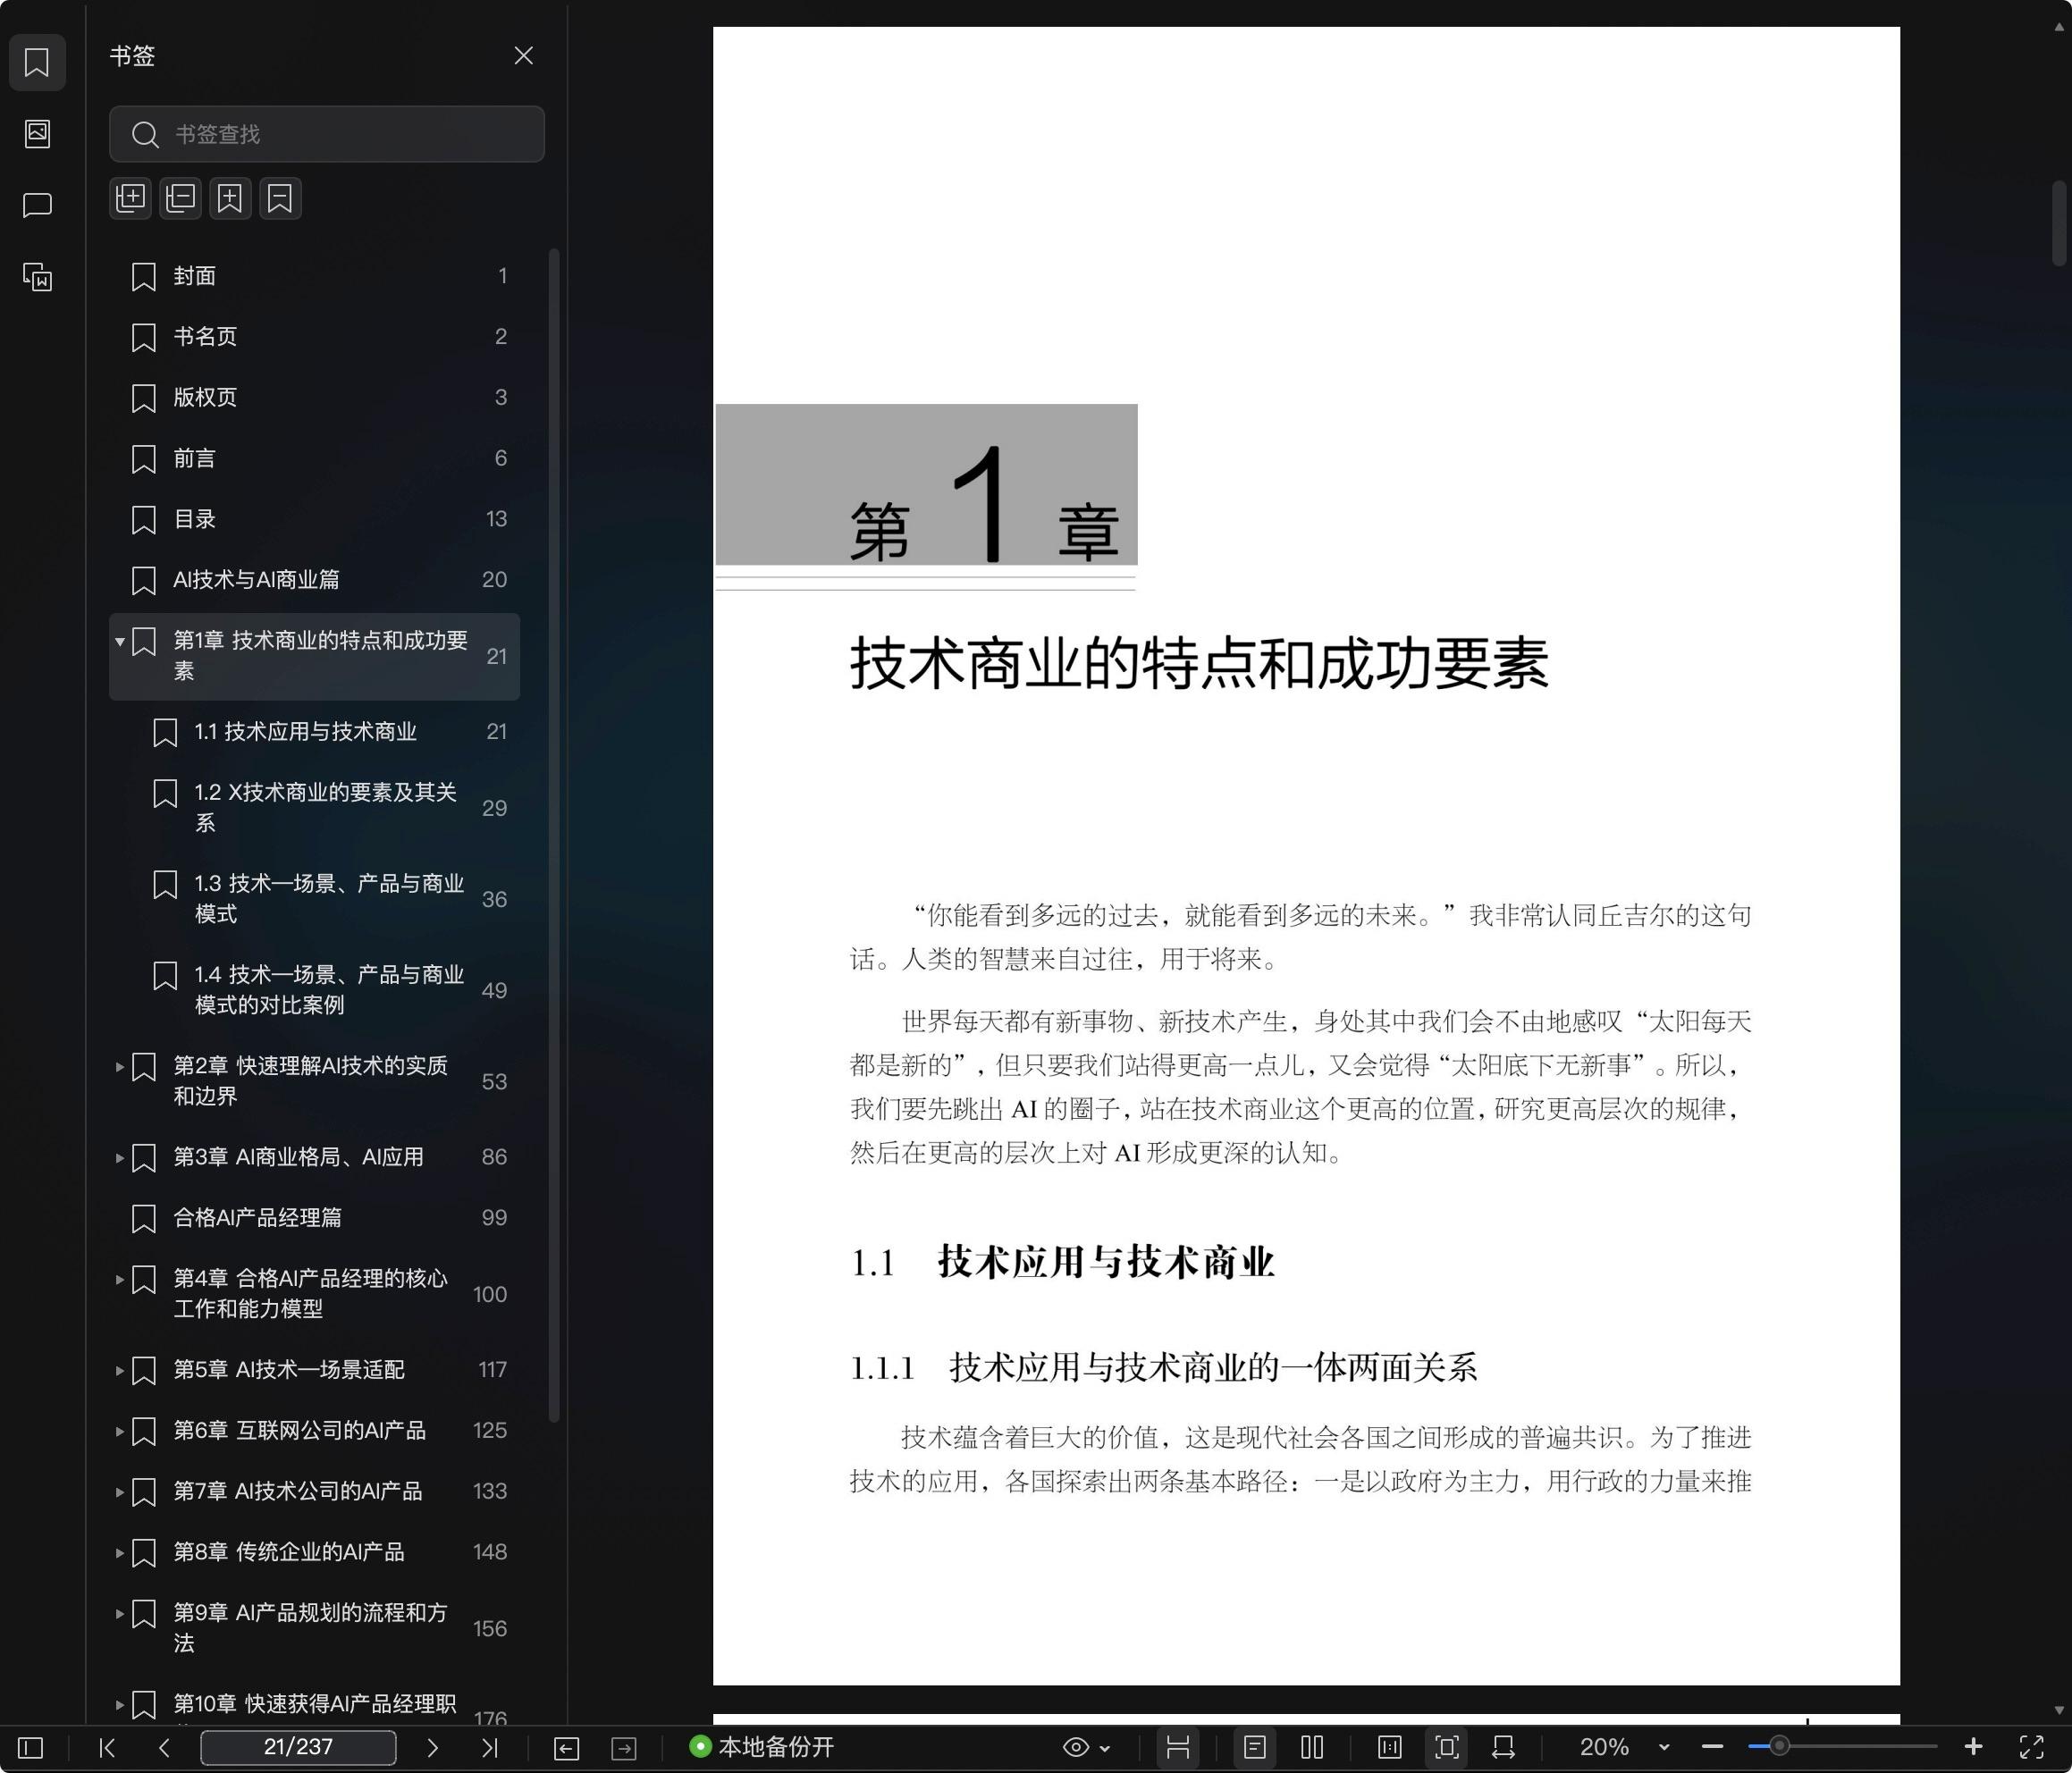This screenshot has height=1773, width=2072.
Task: Click the page number field 21/237
Action: point(298,1748)
